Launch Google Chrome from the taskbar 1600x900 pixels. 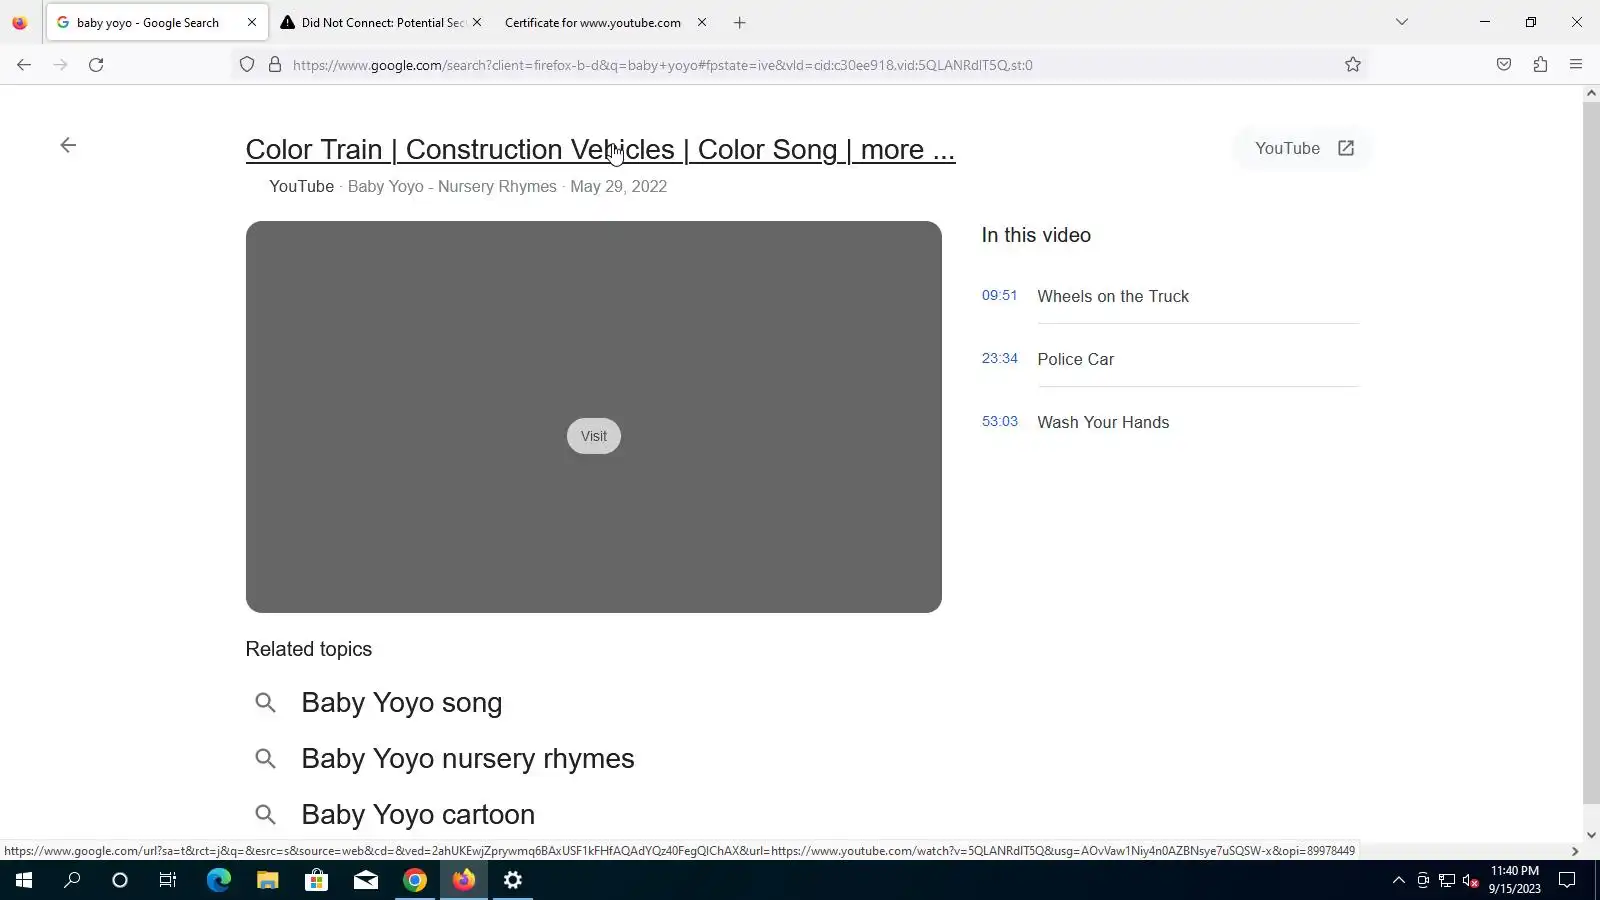coord(414,880)
